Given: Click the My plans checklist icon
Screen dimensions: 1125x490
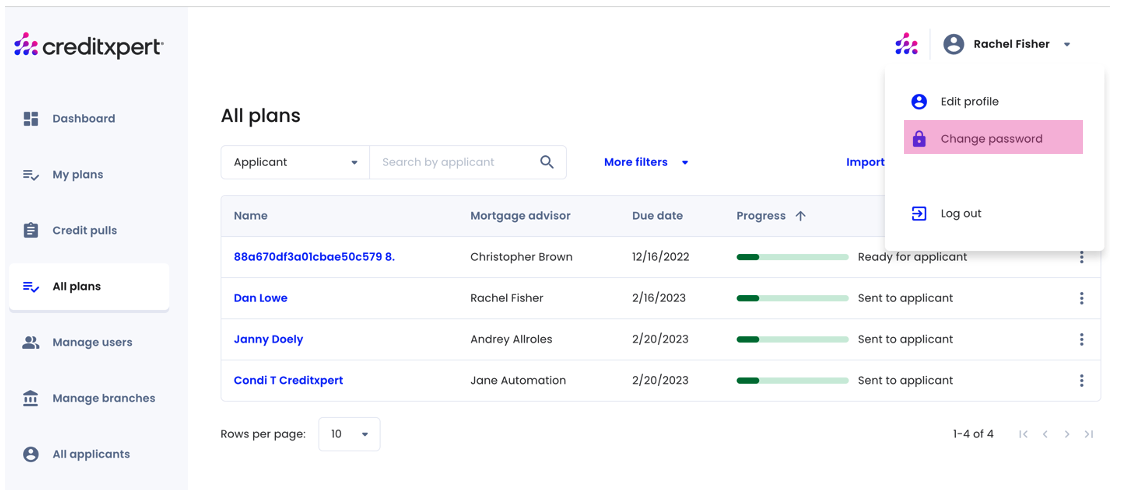Looking at the screenshot, I should (31, 174).
